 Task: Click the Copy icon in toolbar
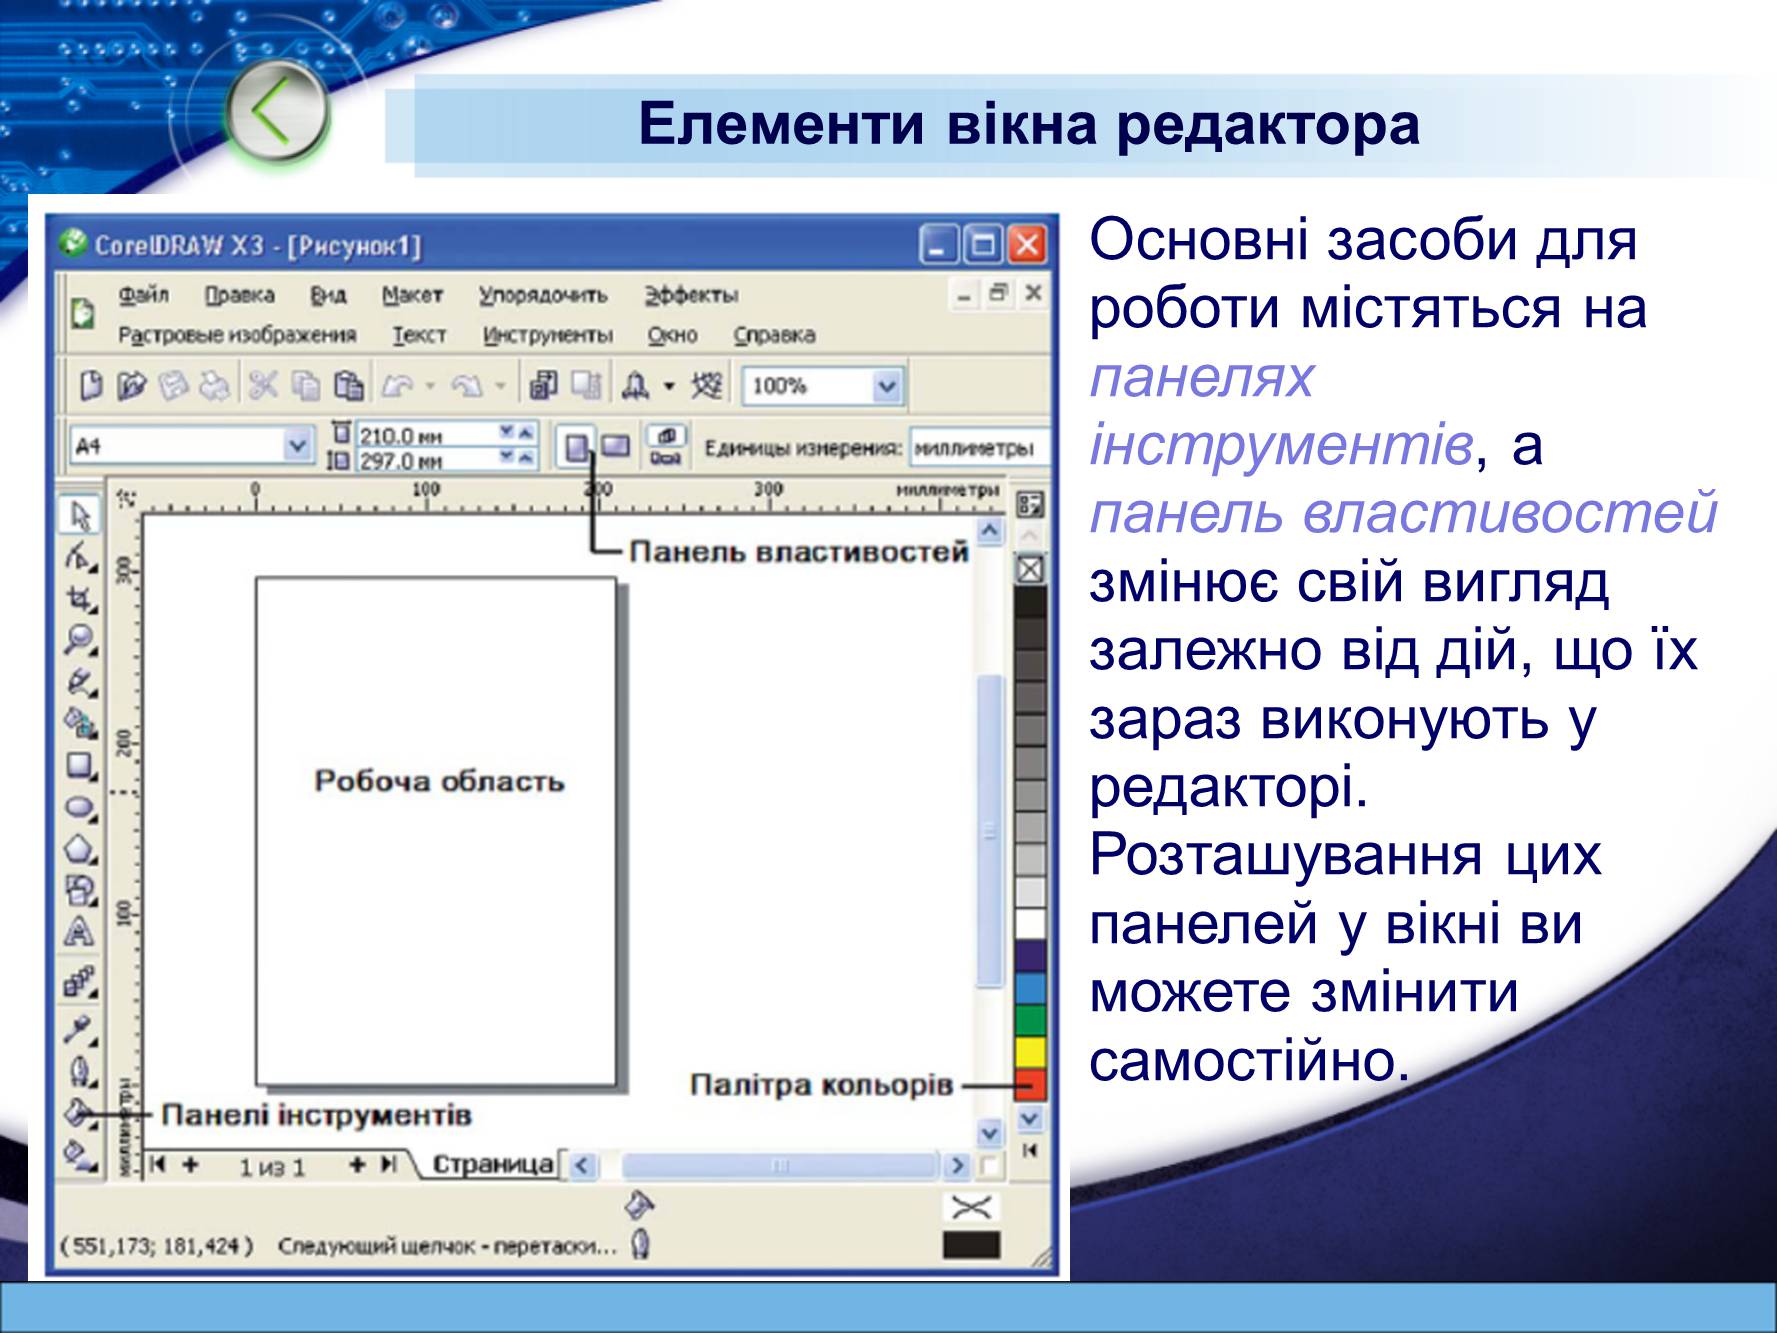click(305, 385)
